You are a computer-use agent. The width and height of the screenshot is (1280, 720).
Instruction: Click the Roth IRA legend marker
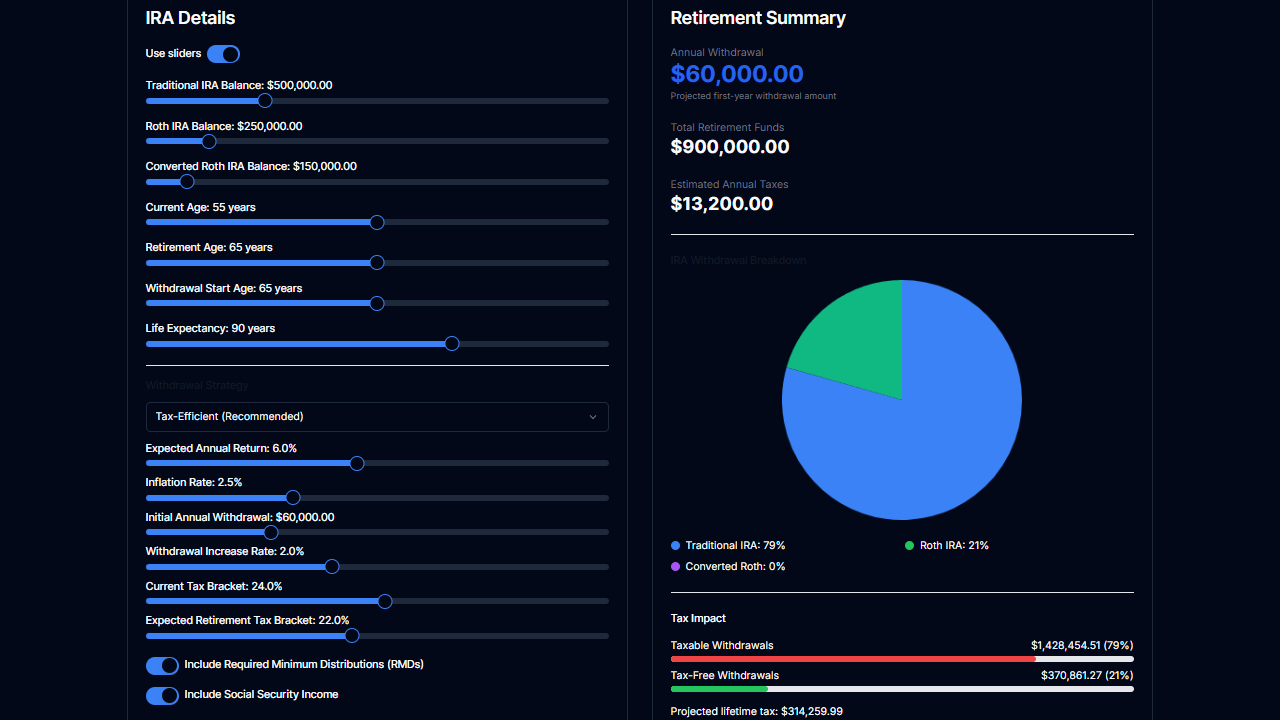click(907, 546)
